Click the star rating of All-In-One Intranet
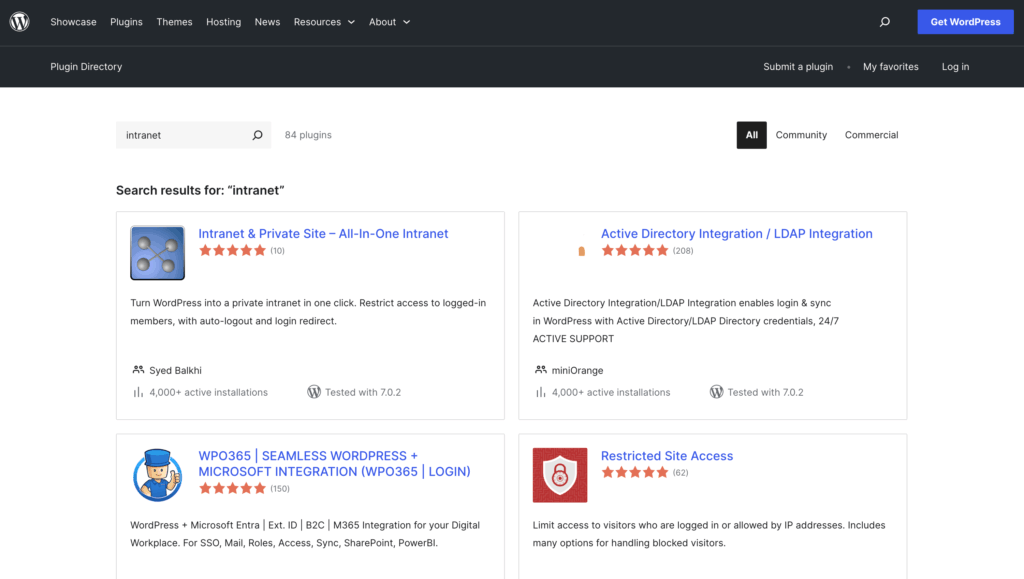 coord(232,250)
